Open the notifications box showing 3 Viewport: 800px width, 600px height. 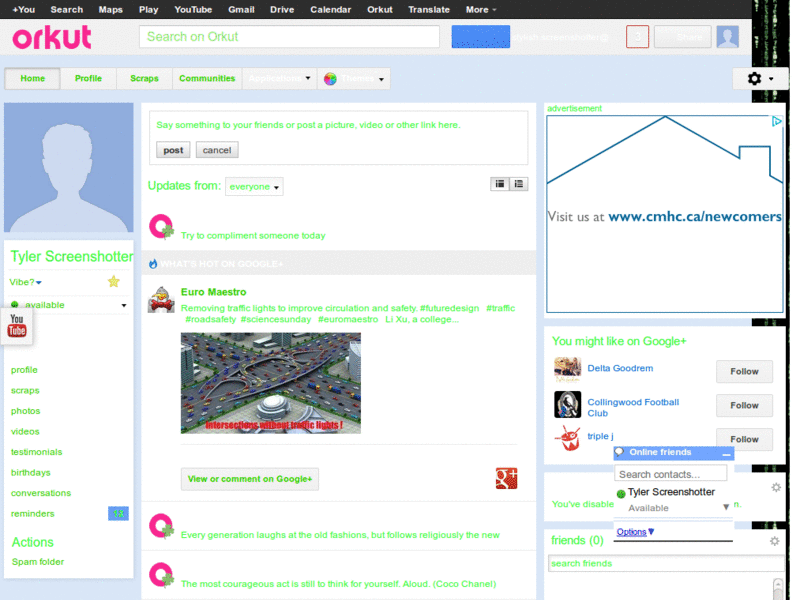pyautogui.click(x=637, y=37)
